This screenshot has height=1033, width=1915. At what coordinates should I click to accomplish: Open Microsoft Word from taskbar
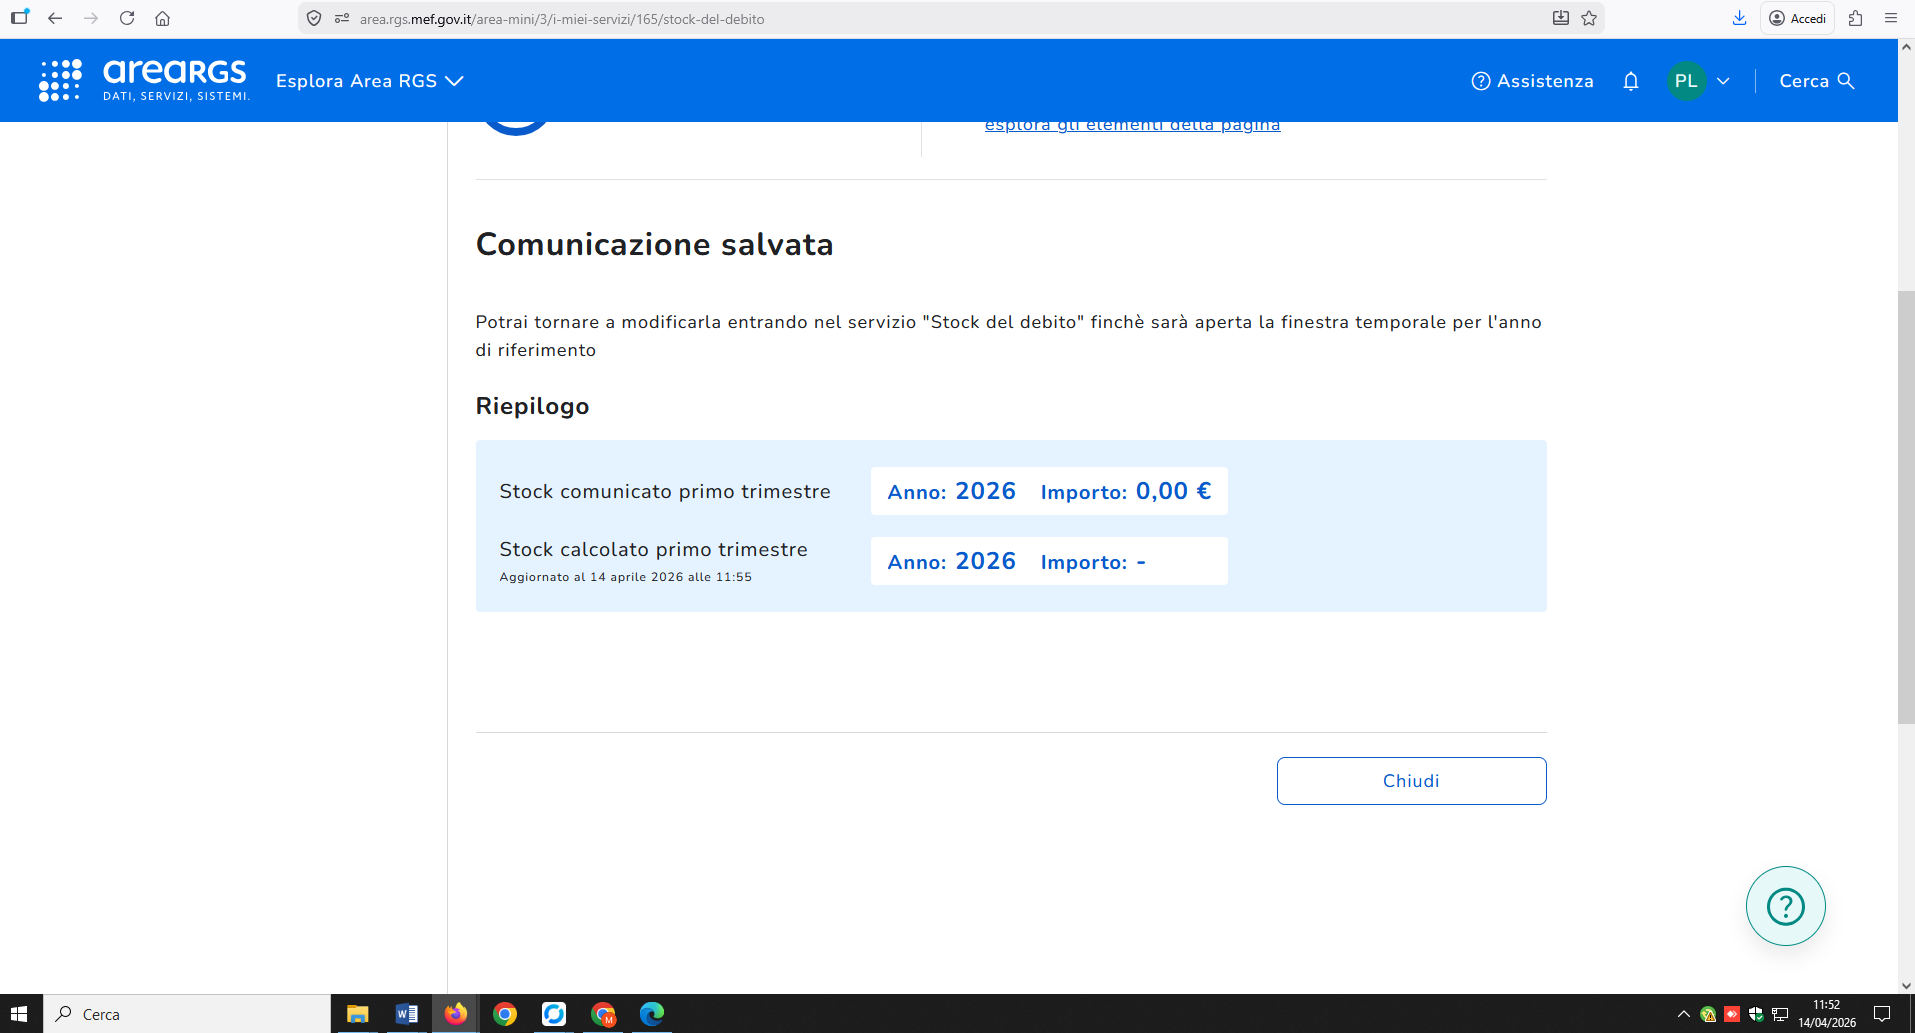406,1014
